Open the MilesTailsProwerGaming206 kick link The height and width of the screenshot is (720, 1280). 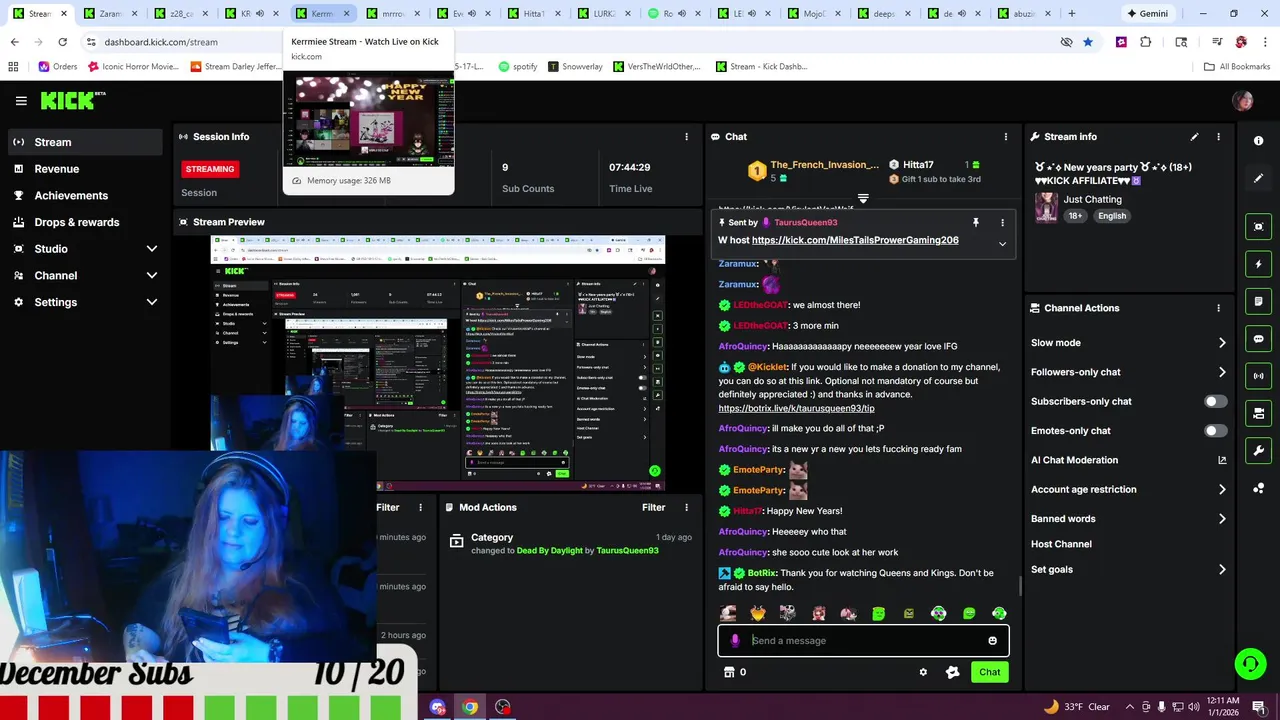[x=855, y=240]
